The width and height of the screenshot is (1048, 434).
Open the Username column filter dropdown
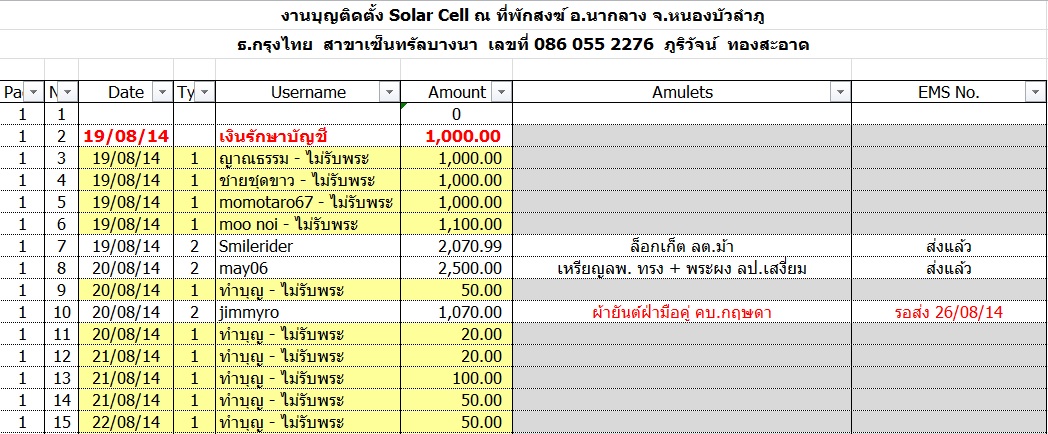point(387,92)
